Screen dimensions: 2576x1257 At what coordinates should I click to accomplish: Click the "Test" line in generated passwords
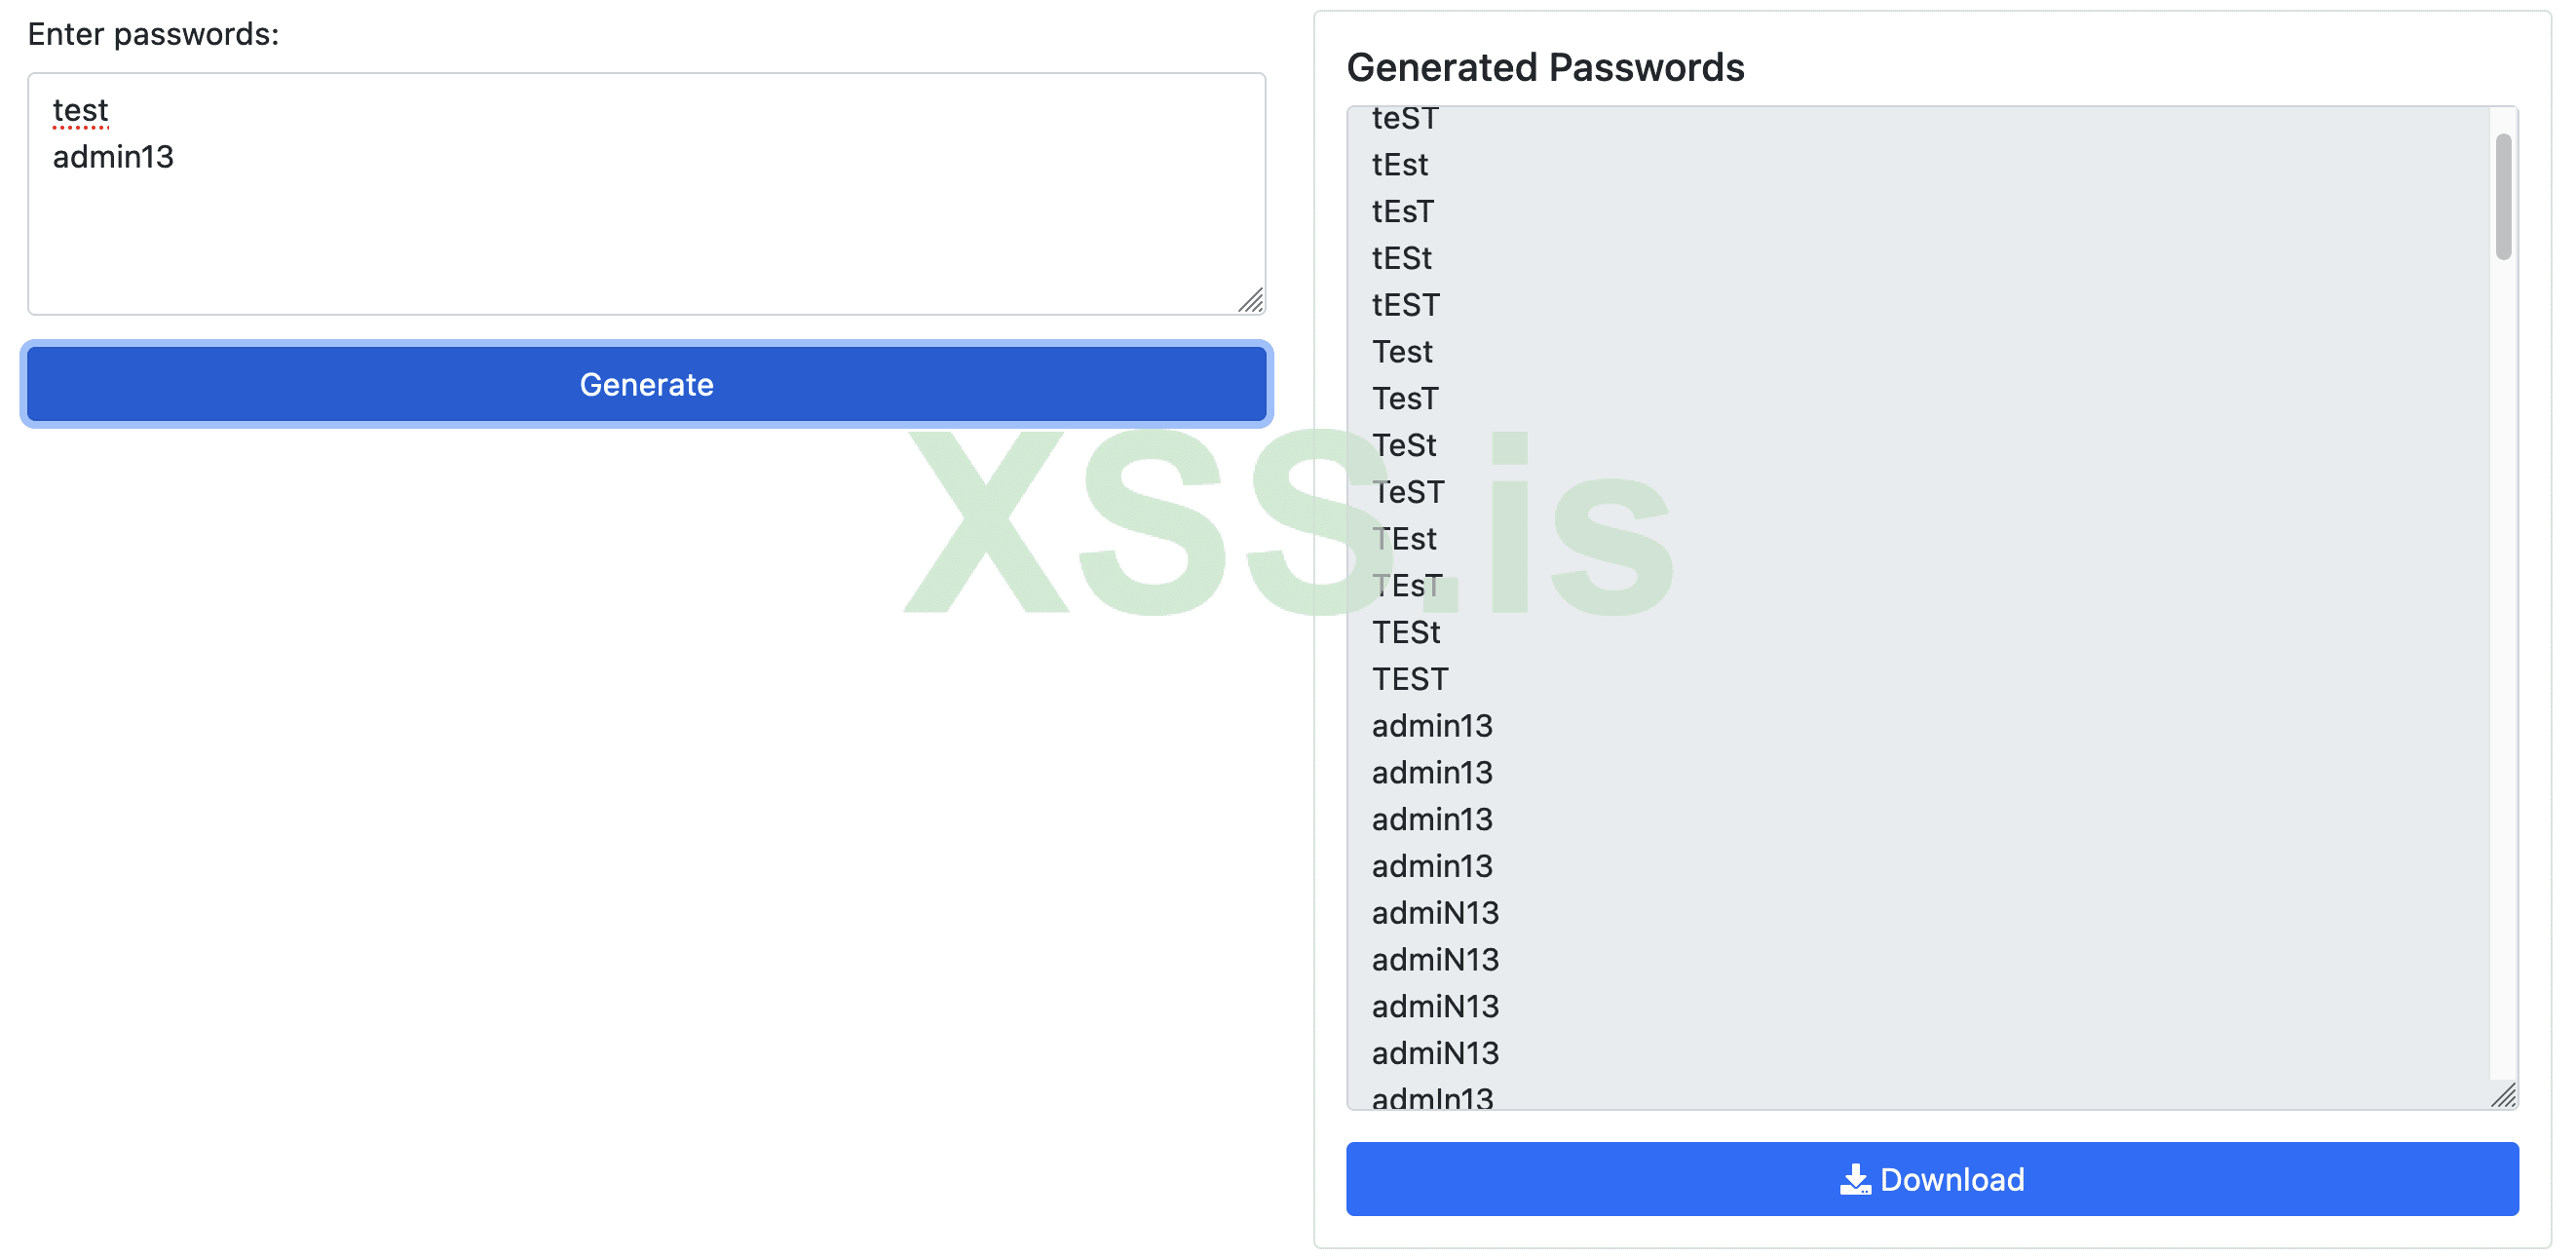click(x=1402, y=352)
